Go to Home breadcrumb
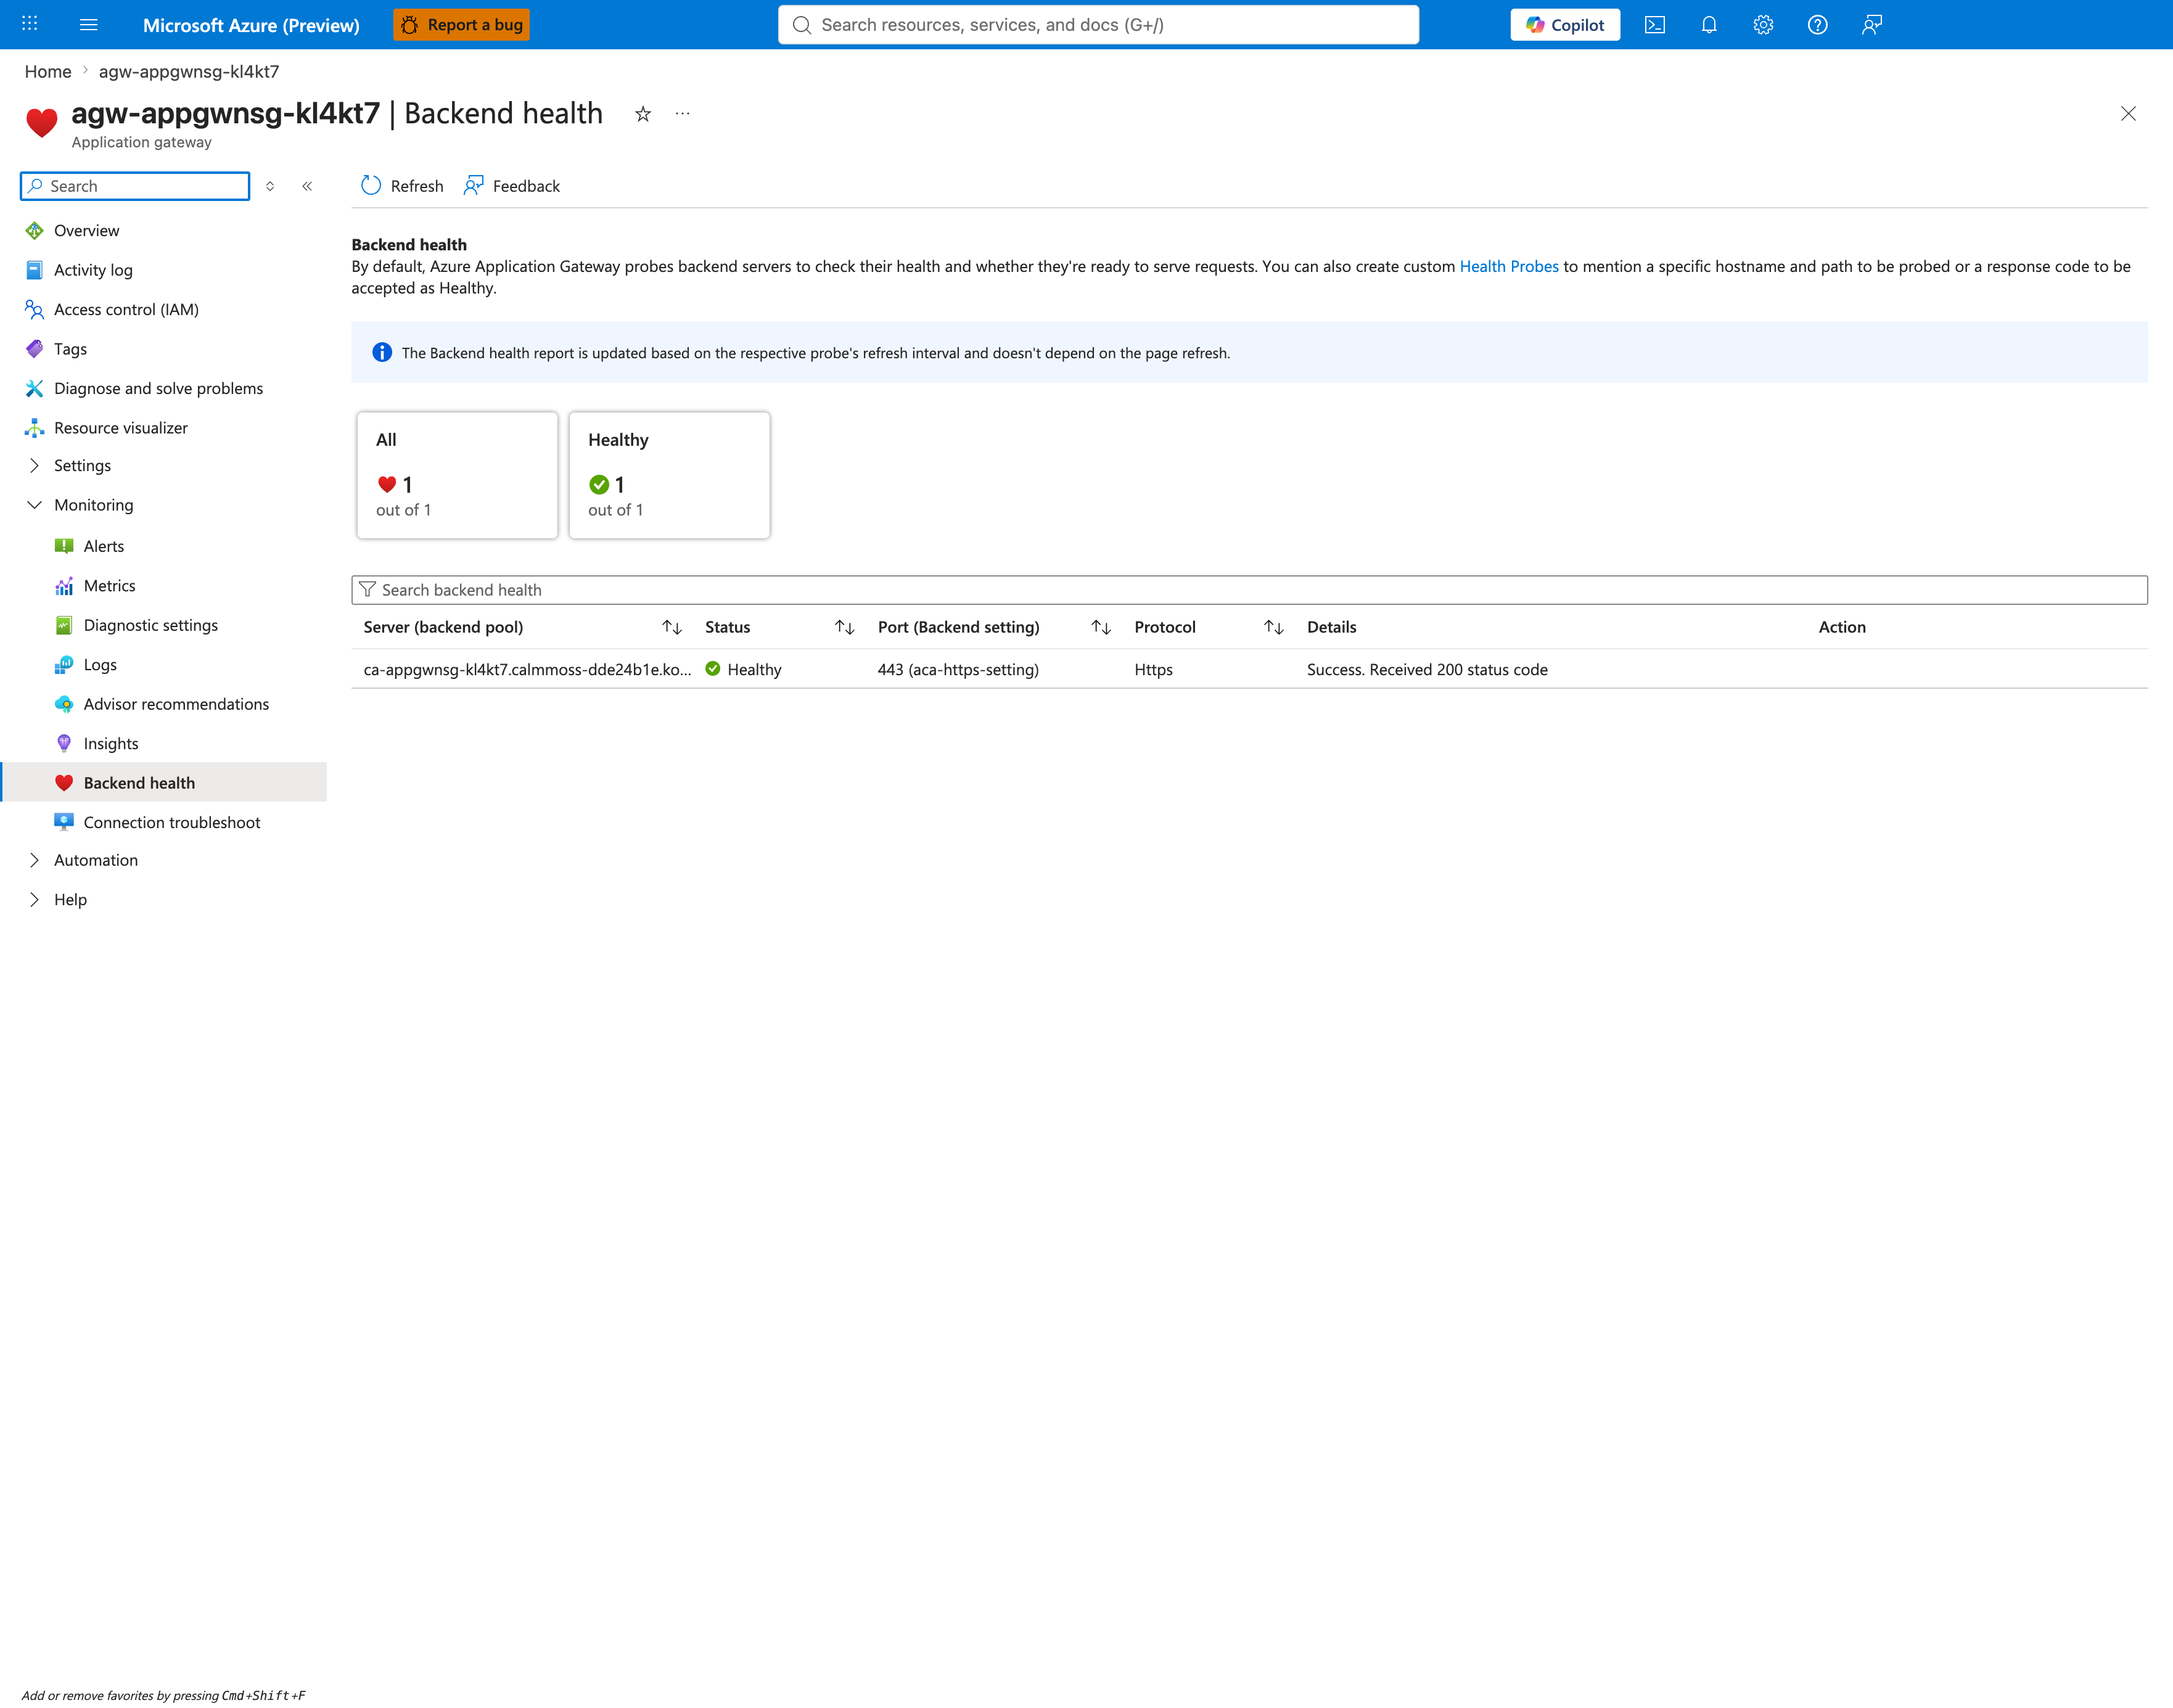The height and width of the screenshot is (1708, 2173). pyautogui.click(x=48, y=71)
